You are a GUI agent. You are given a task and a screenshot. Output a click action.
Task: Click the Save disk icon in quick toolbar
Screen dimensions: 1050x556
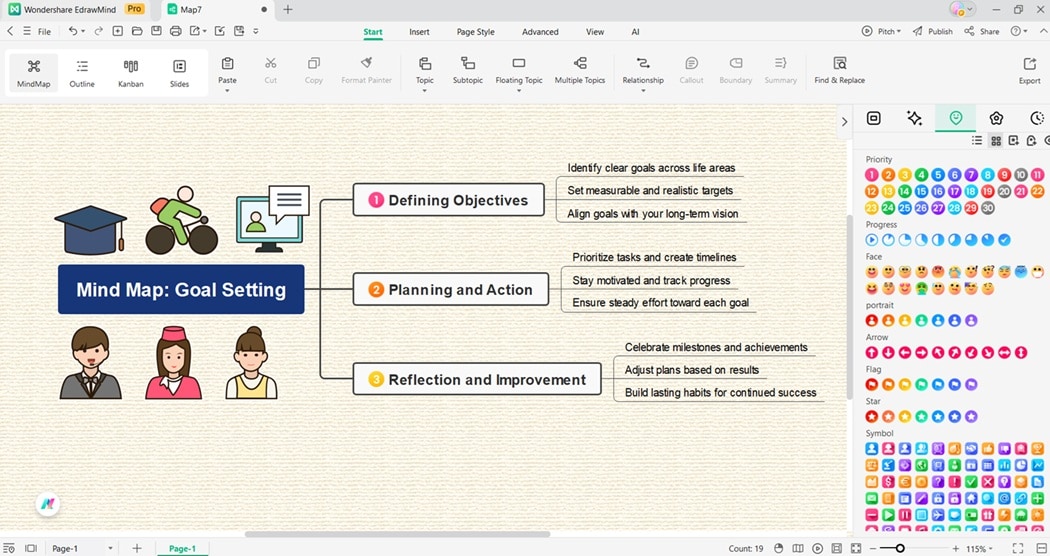(x=156, y=31)
